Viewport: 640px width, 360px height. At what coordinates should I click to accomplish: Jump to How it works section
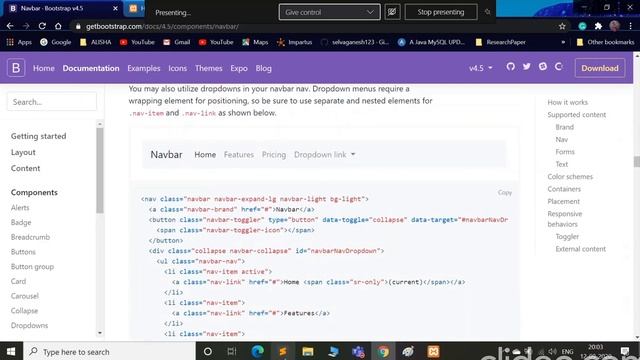567,102
